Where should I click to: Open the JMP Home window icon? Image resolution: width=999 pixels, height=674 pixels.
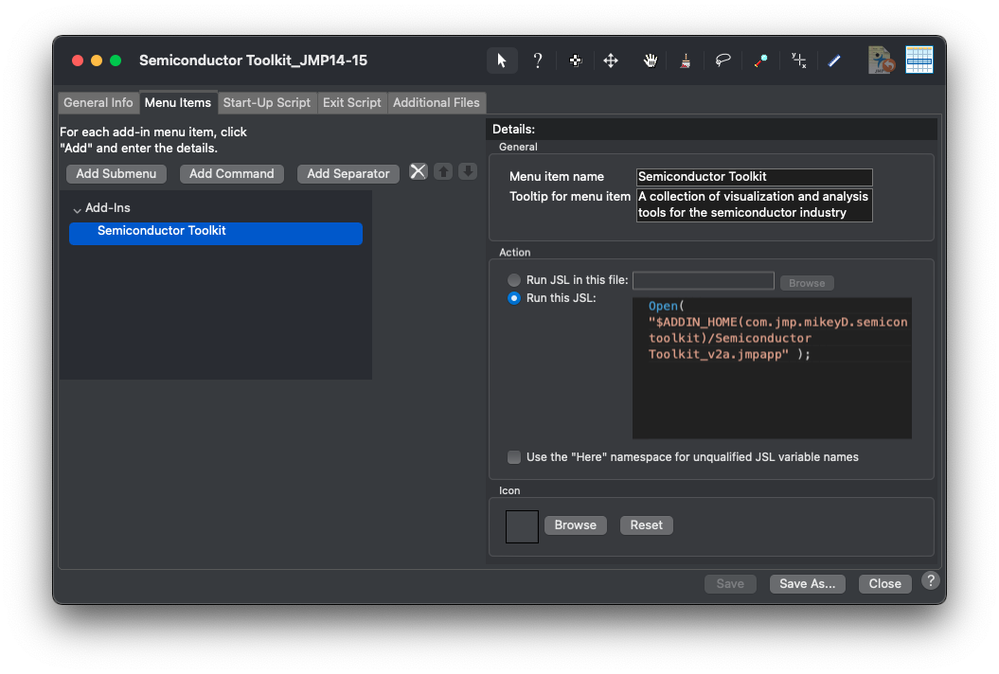882,60
